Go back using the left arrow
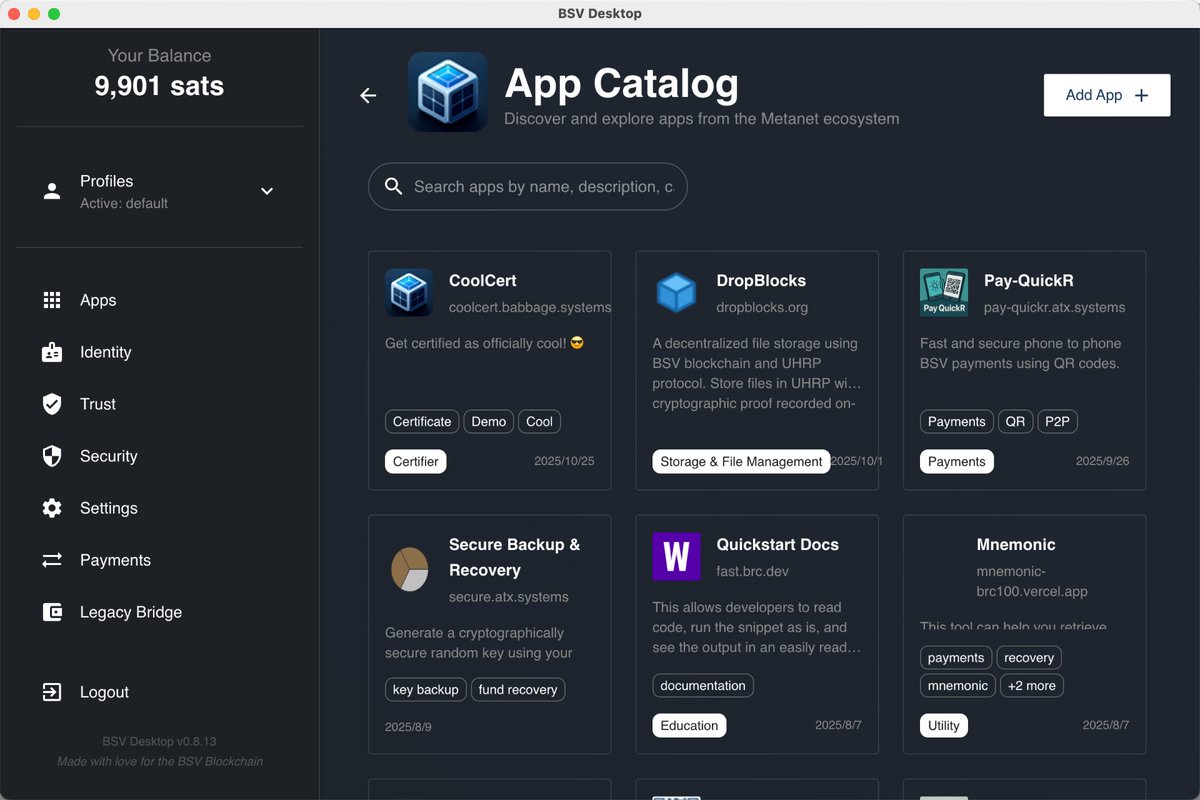1200x800 pixels. click(x=368, y=95)
